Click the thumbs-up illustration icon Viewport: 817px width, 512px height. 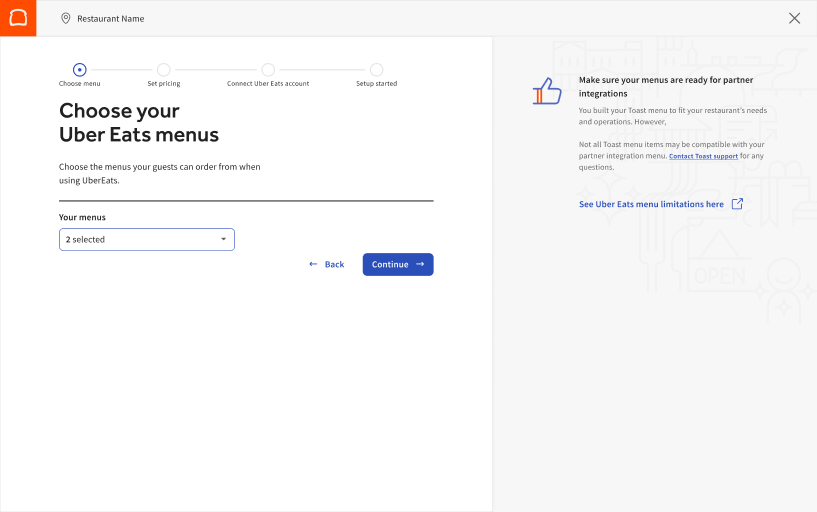click(x=547, y=92)
